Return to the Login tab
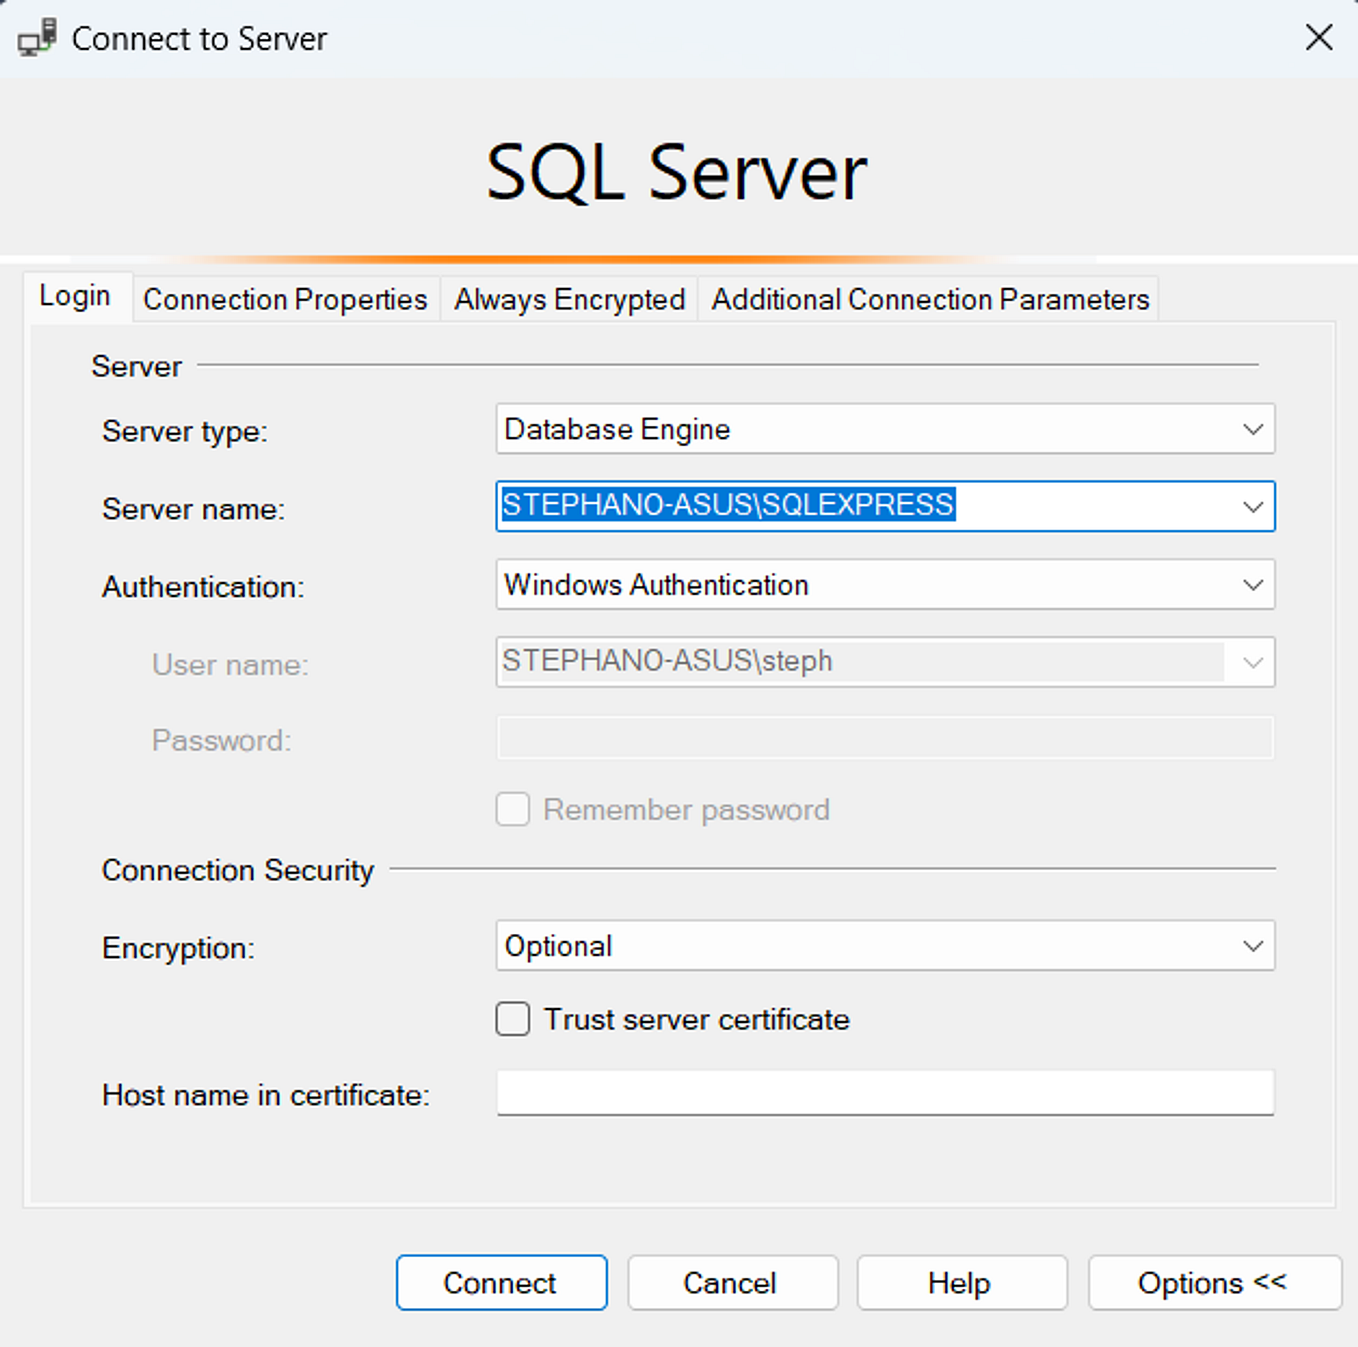 (x=75, y=294)
